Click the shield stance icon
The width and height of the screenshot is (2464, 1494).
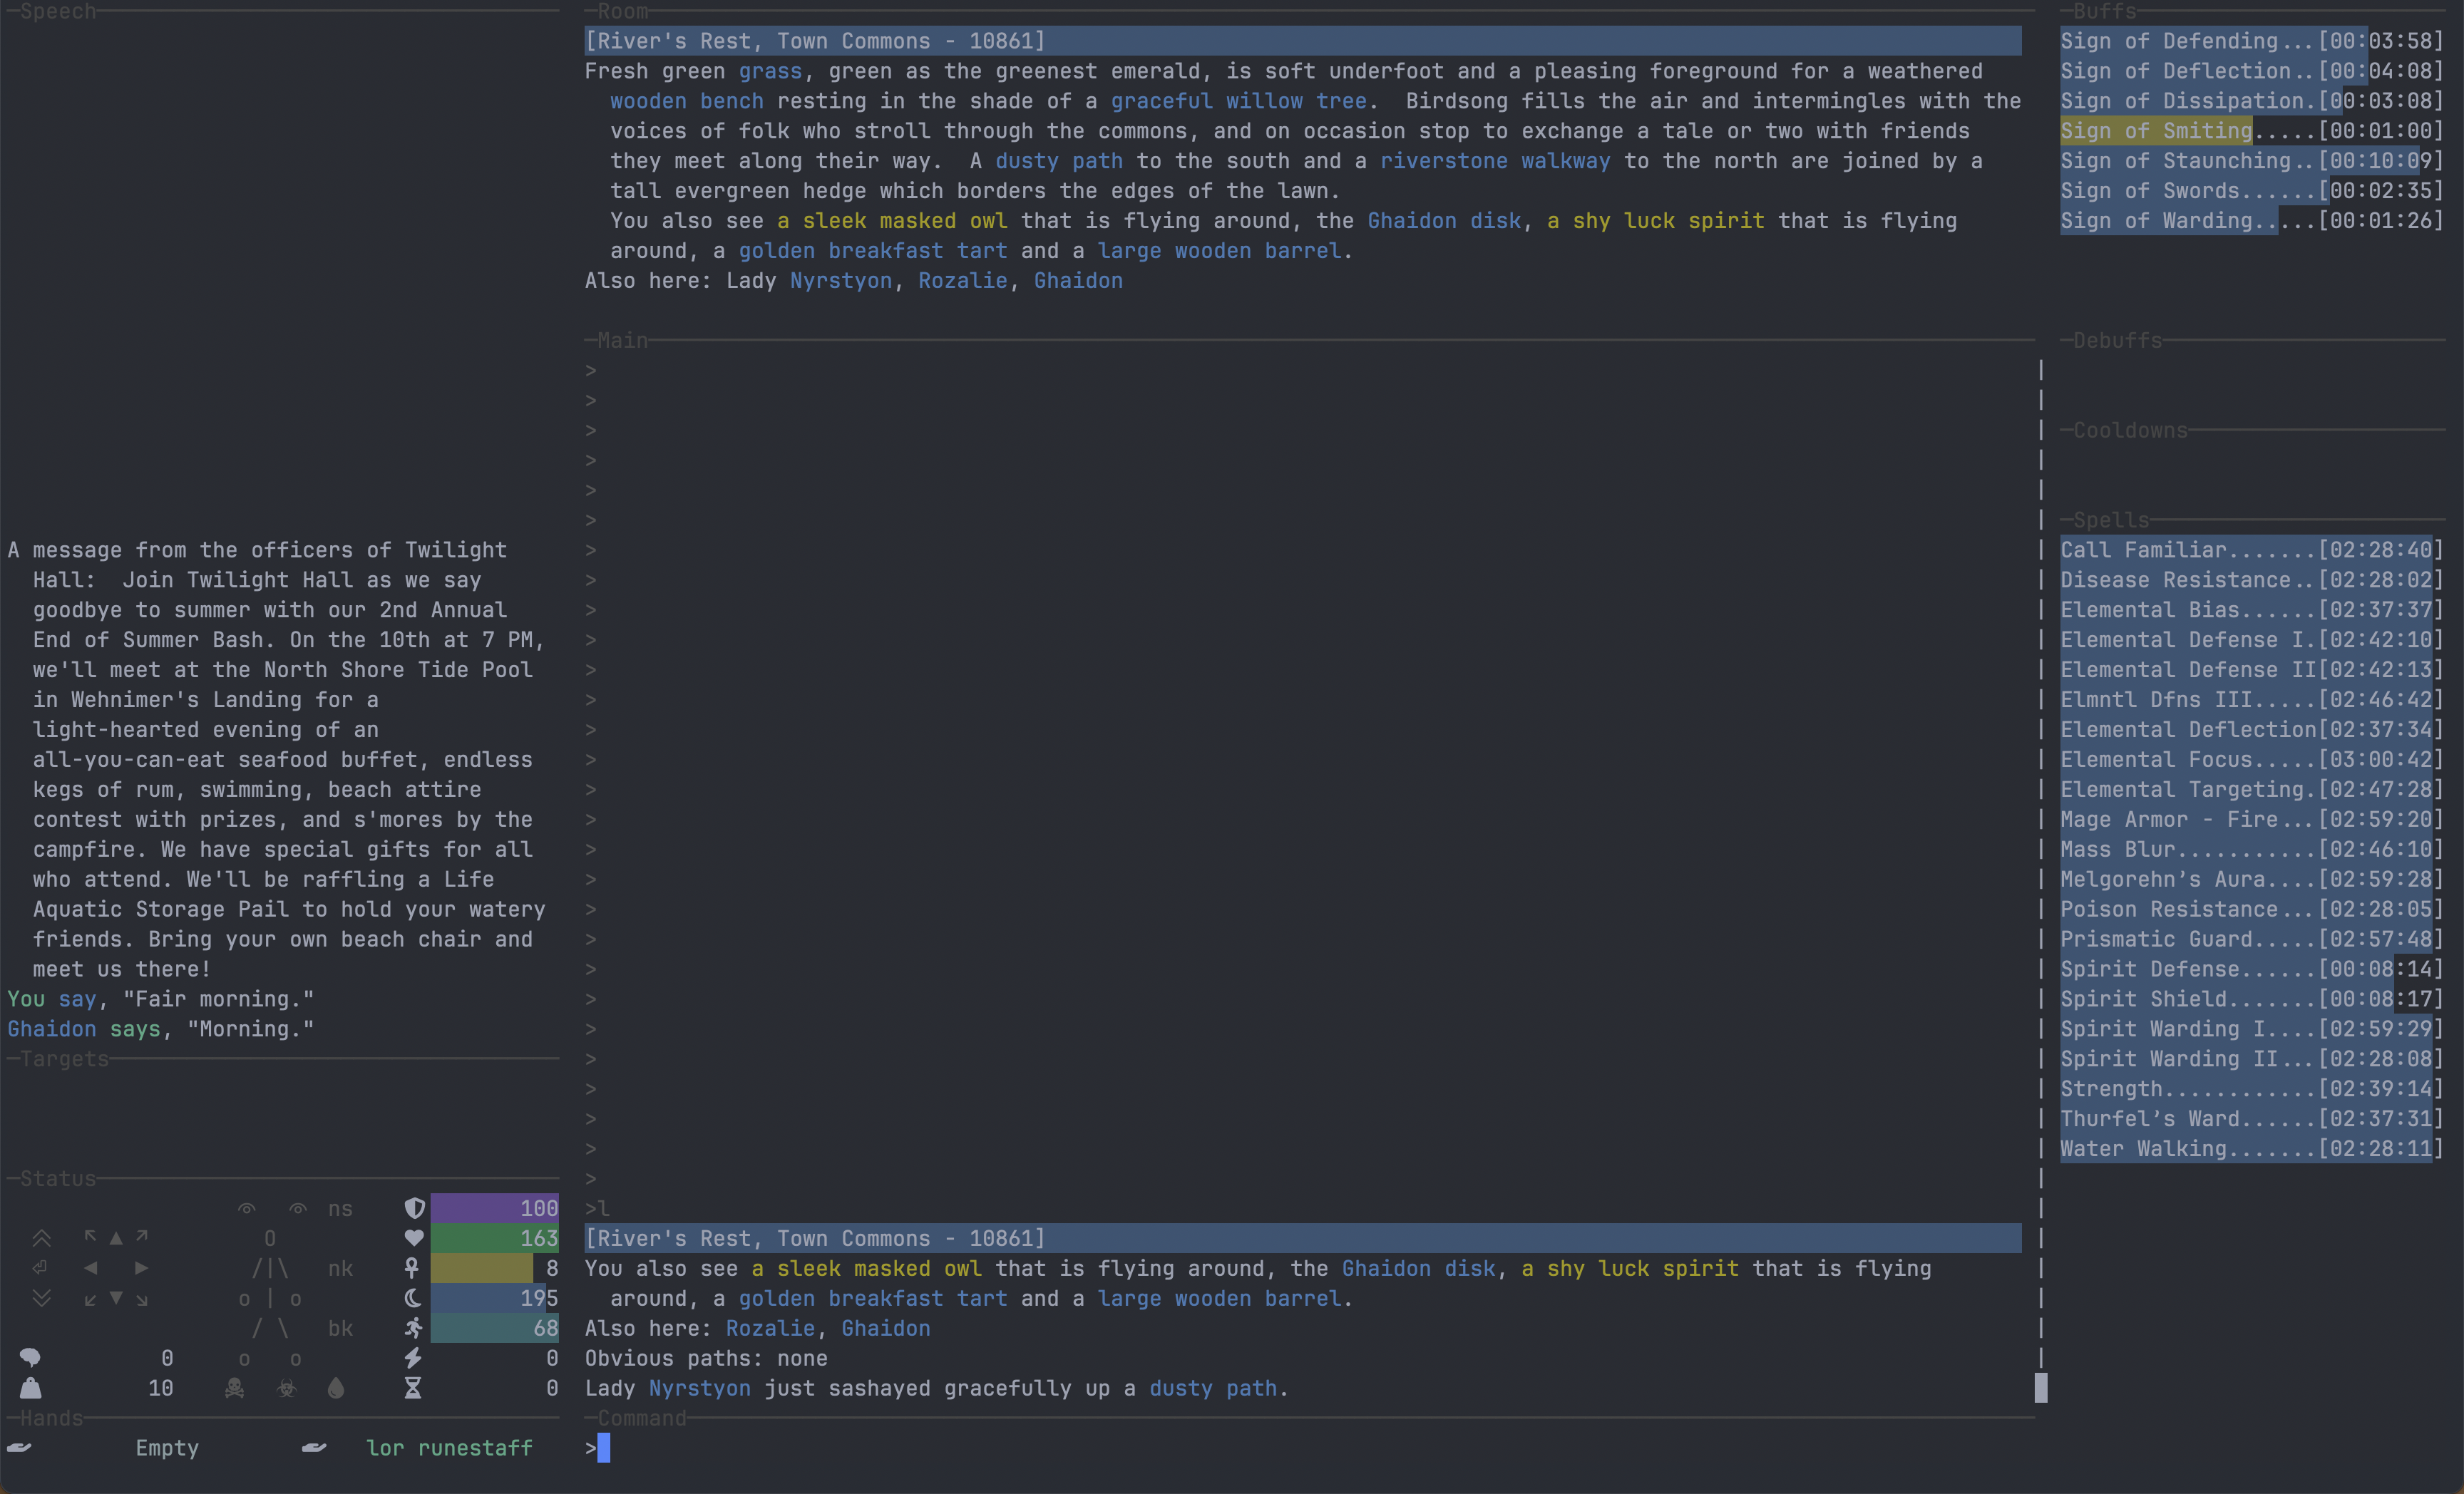coord(414,1208)
